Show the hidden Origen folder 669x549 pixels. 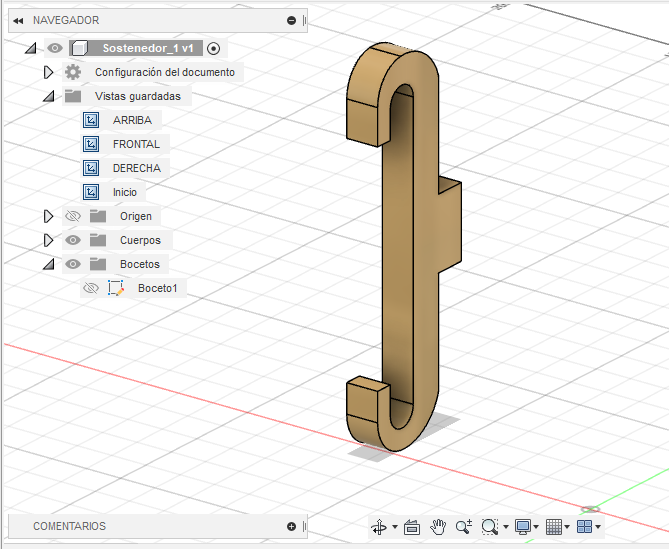click(x=73, y=216)
